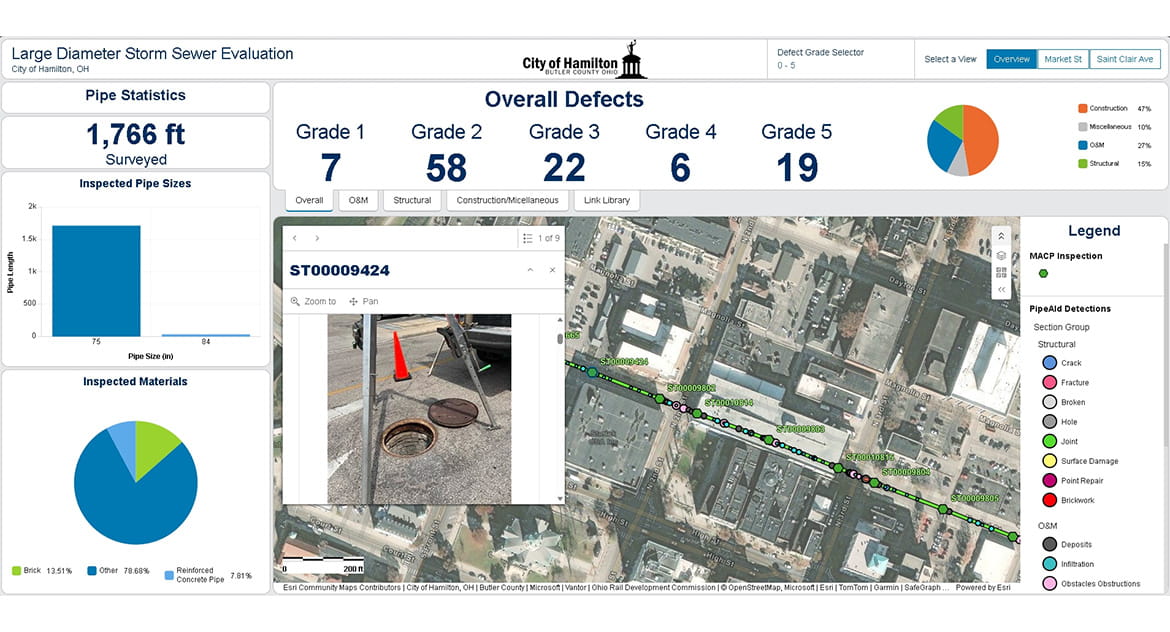Collapse the ST00009424 popup with its chevron

pyautogui.click(x=530, y=270)
